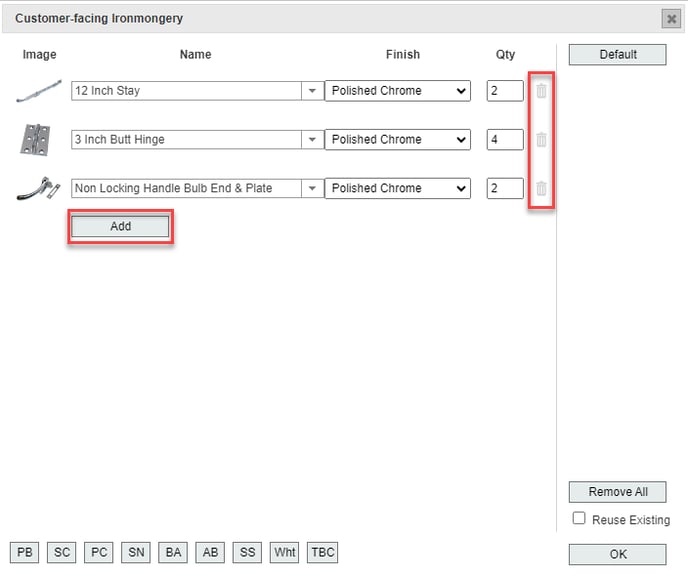This screenshot has width=688, height=576.
Task: Close the Customer-facing Ironmongery dialog
Action: pos(670,19)
